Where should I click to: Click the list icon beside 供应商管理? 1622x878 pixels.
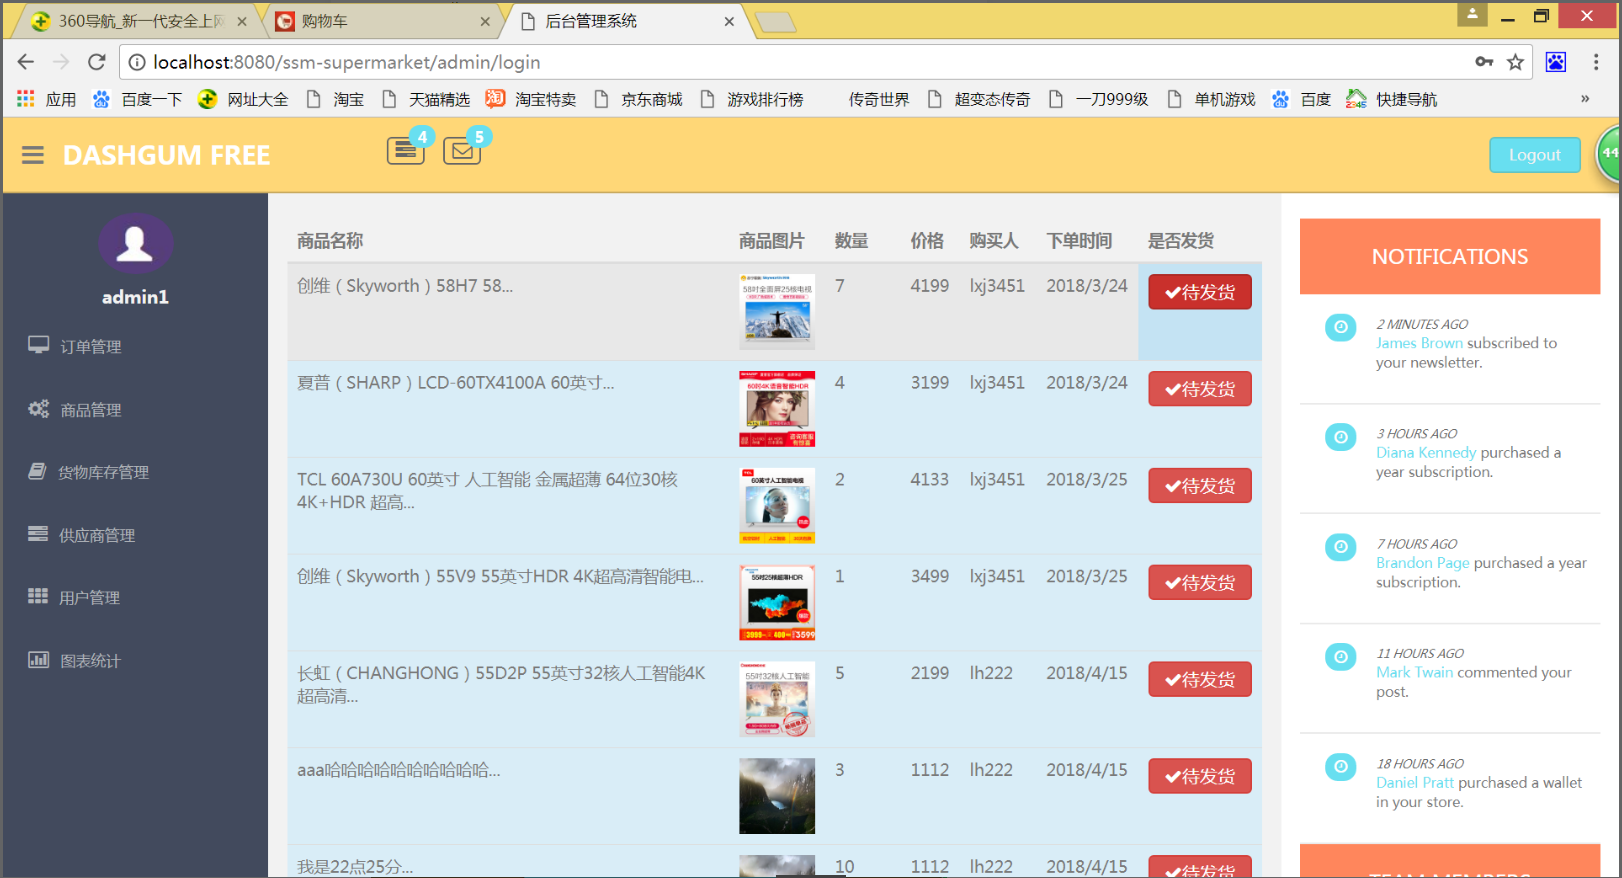tap(38, 534)
